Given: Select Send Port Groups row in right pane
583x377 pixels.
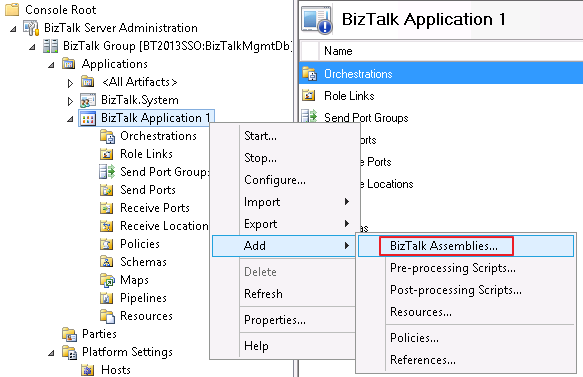Looking at the screenshot, I should [x=441, y=117].
